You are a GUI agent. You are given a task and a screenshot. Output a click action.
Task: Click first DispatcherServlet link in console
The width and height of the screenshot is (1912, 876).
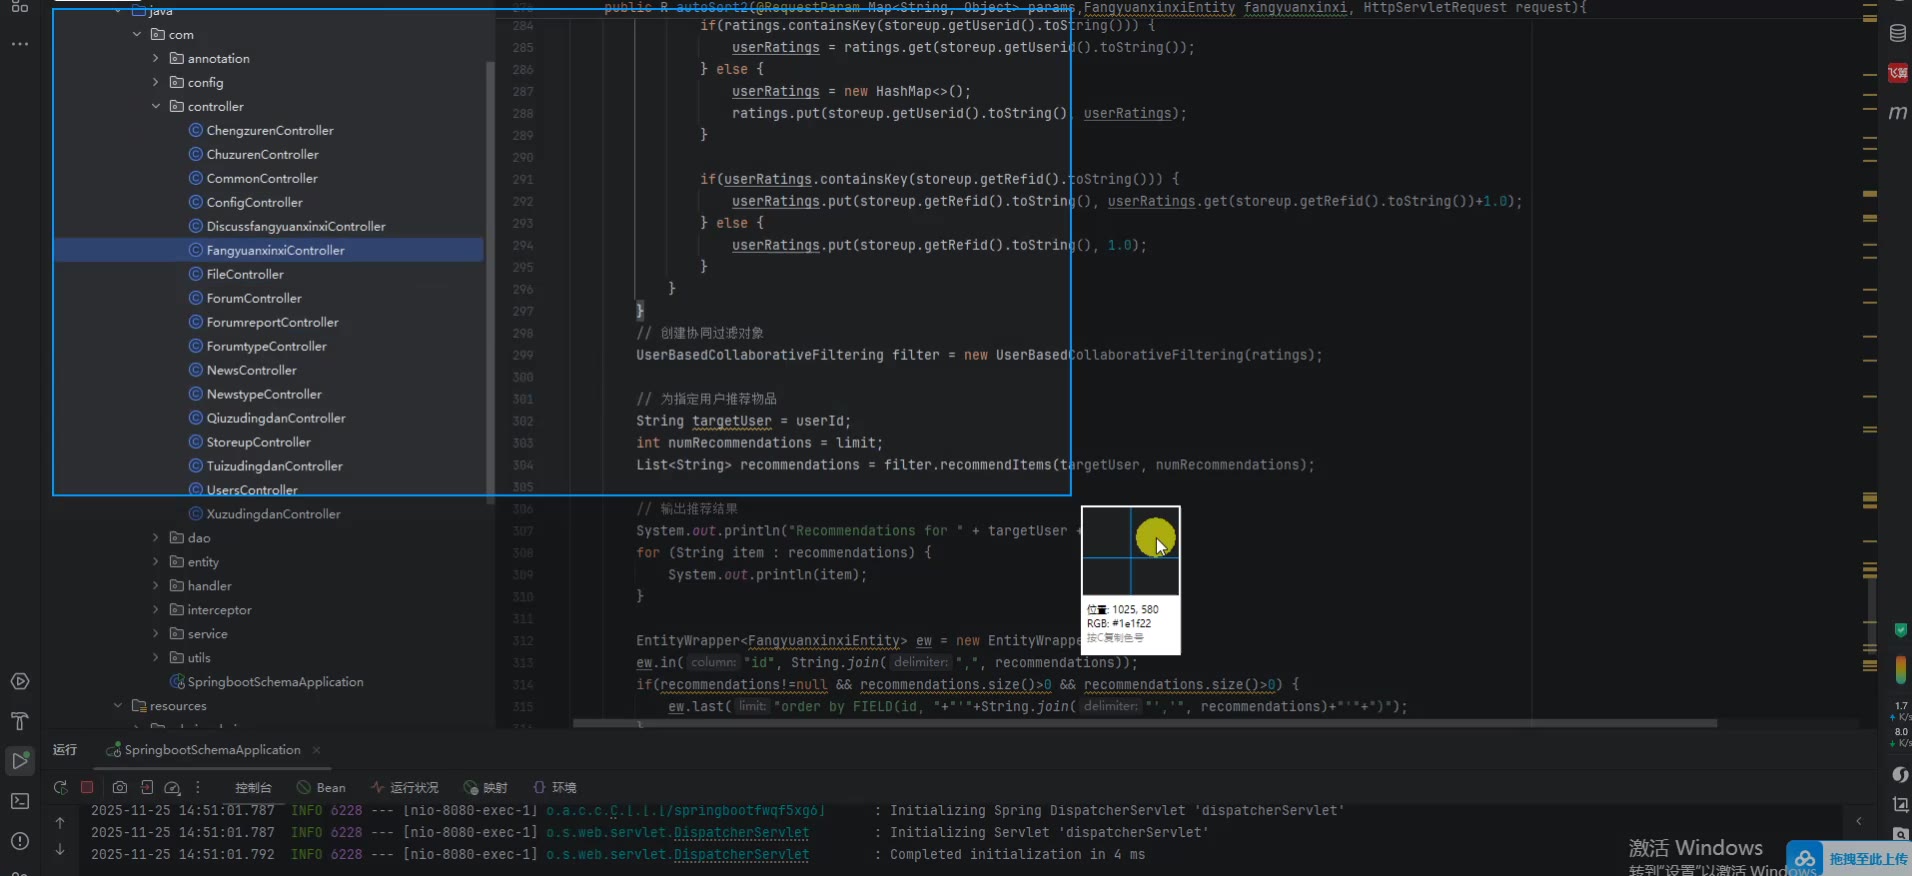[x=741, y=833]
